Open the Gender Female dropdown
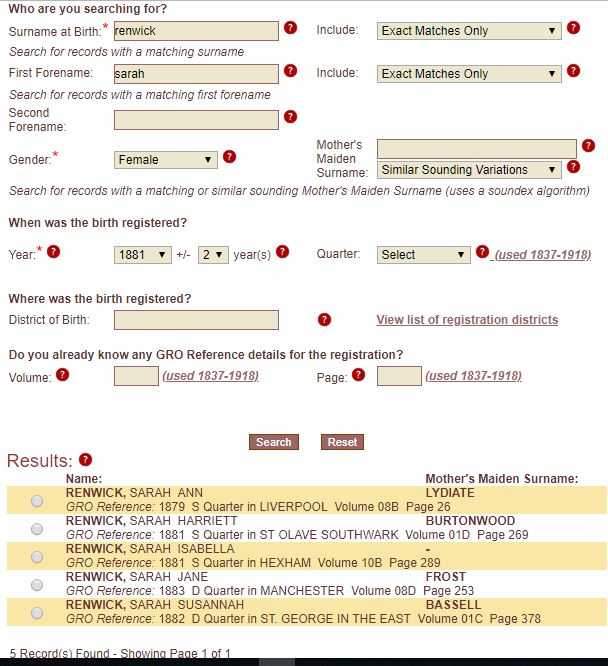608x666 pixels. [x=166, y=160]
